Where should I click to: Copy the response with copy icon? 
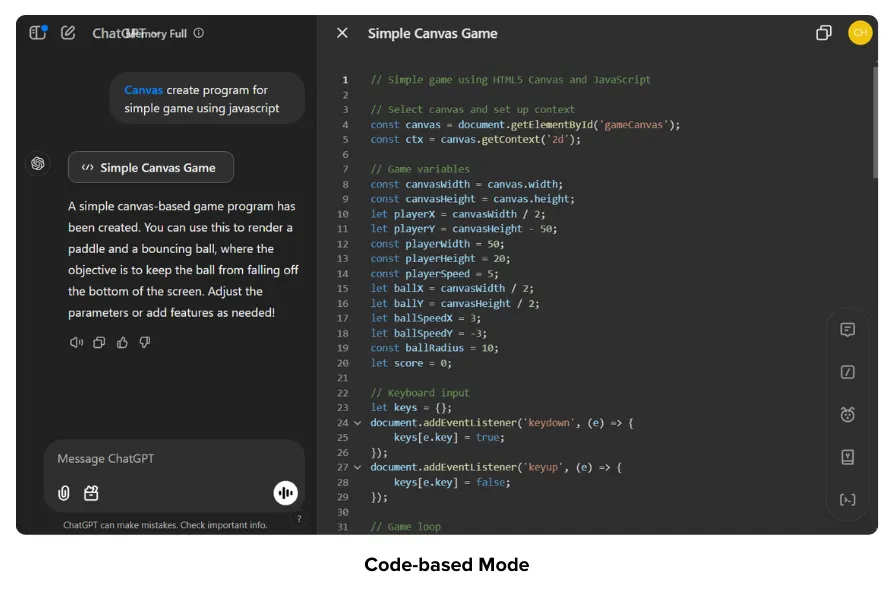point(99,343)
